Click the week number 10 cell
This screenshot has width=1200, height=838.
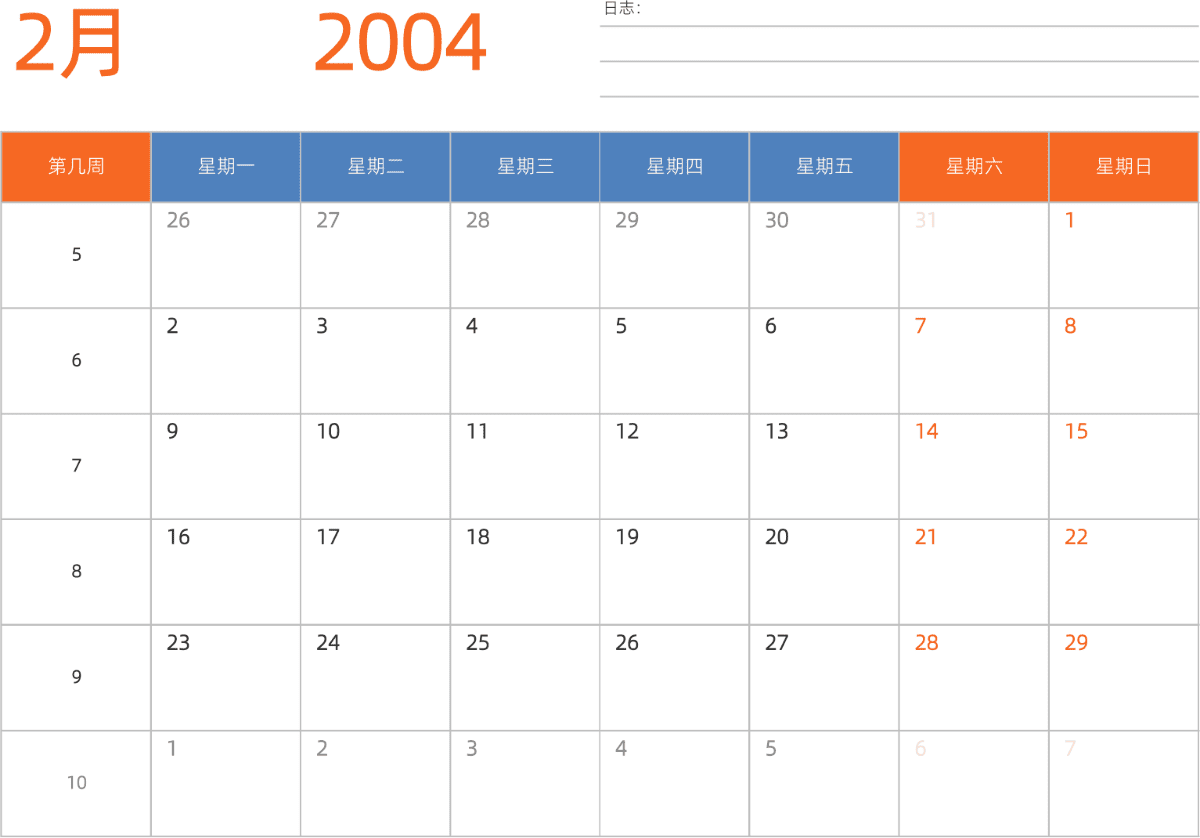[76, 783]
